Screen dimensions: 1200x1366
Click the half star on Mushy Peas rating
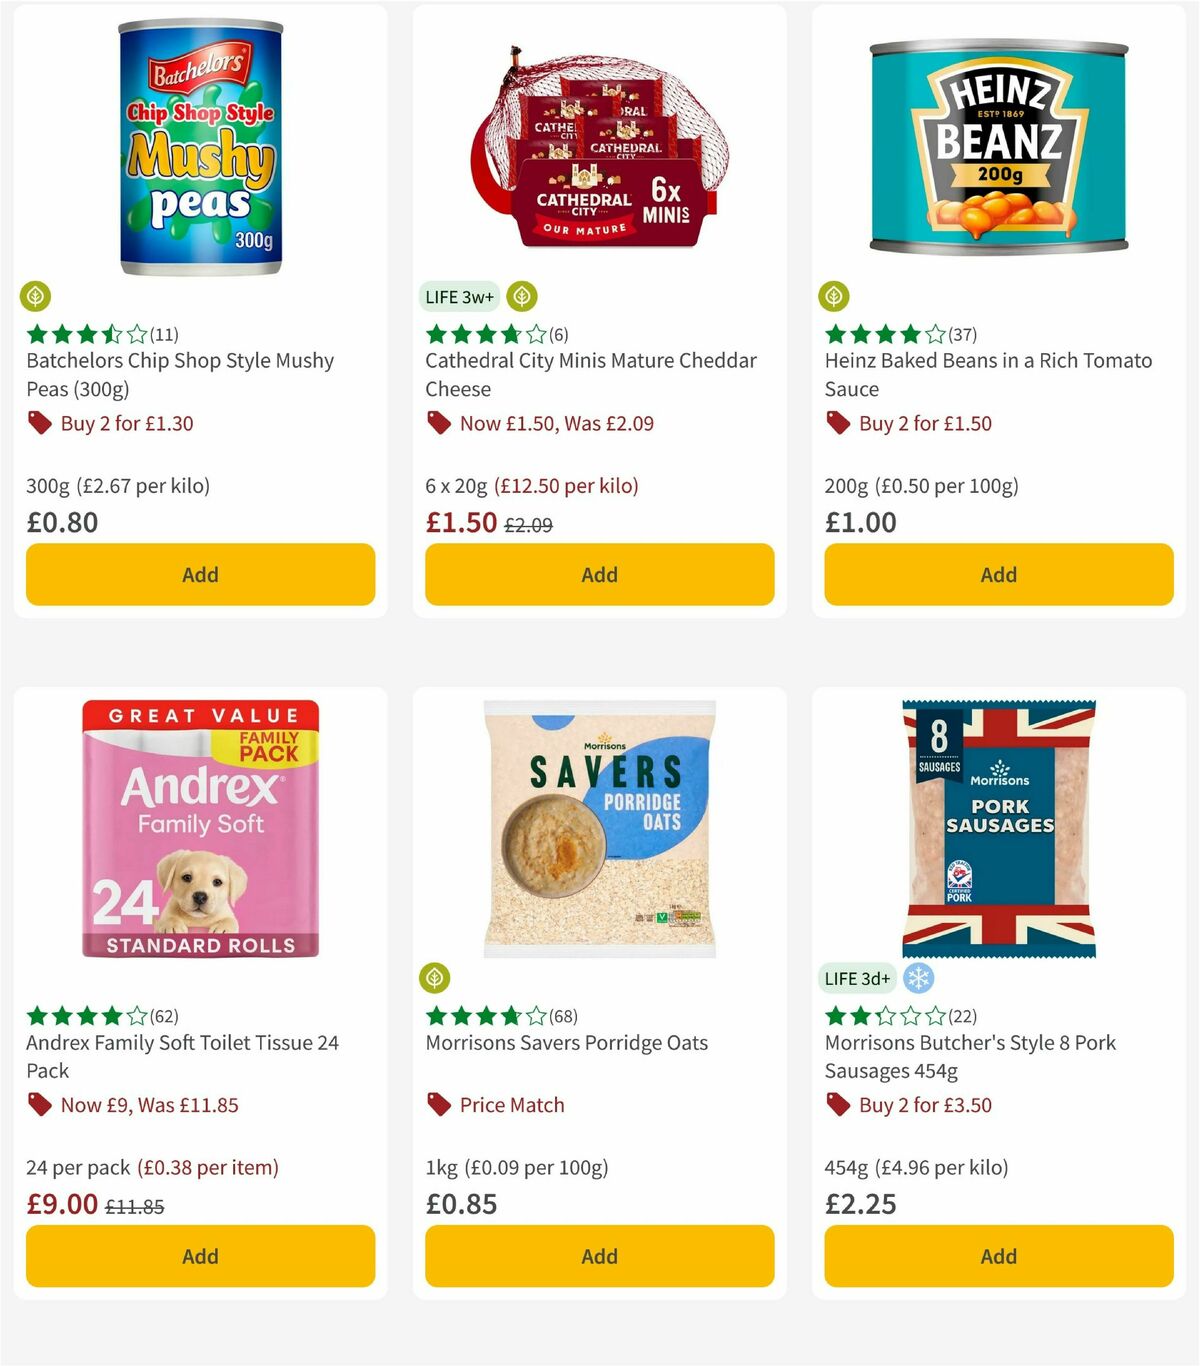tap(111, 335)
